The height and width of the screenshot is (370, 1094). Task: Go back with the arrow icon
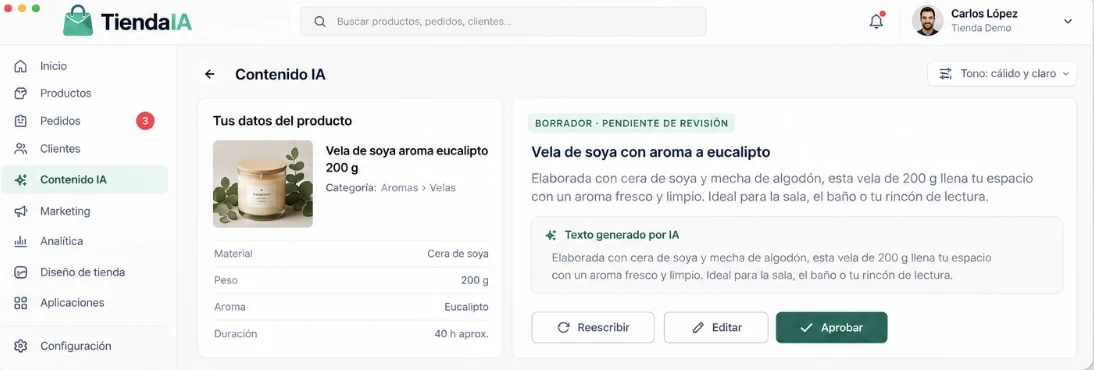(209, 74)
